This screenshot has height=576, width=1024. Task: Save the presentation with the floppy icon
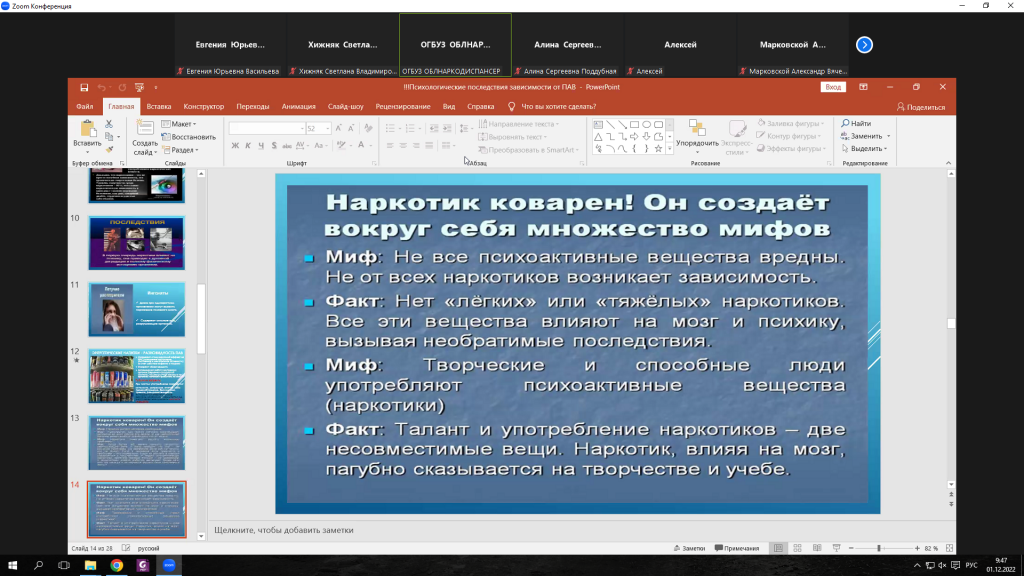tap(84, 87)
